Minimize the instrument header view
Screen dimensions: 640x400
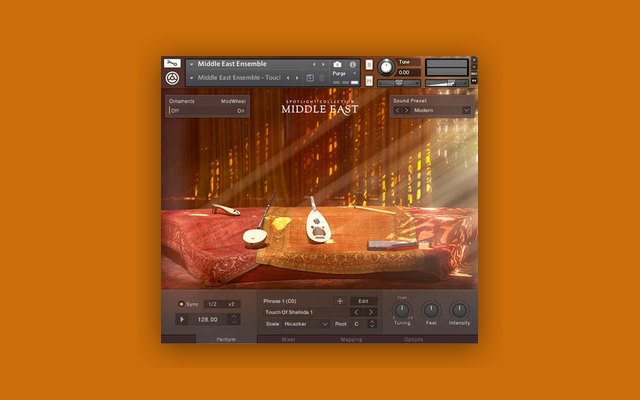[474, 67]
